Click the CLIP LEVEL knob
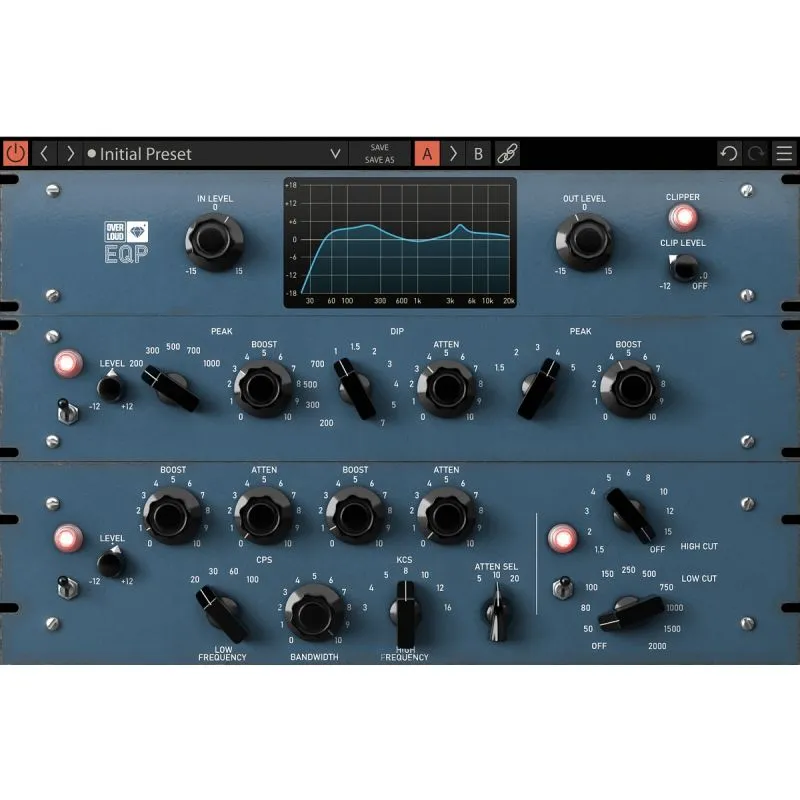Viewport: 800px width, 800px height. [684, 268]
